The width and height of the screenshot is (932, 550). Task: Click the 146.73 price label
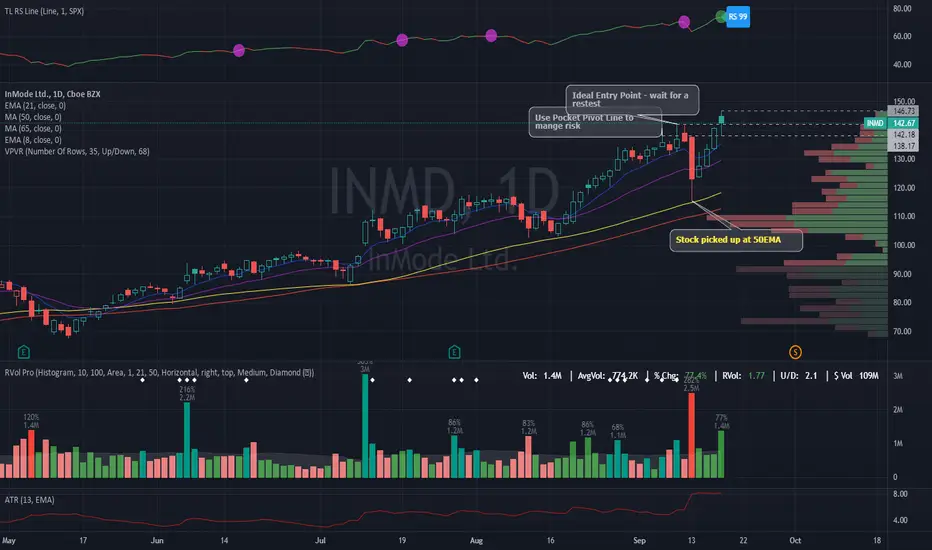(x=903, y=111)
